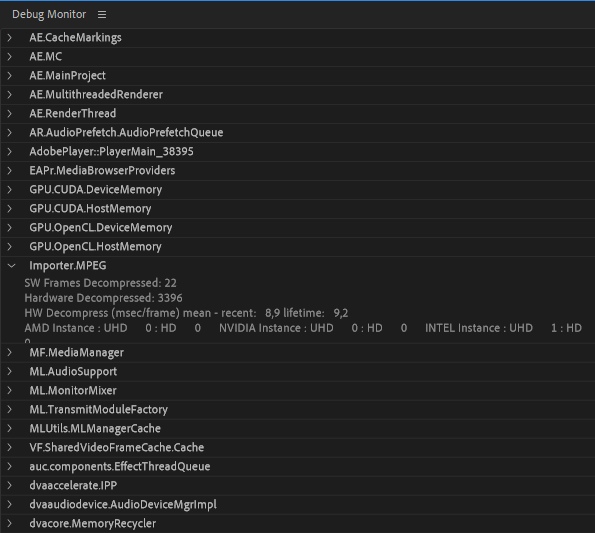Expand the ML.MonitorMixer chevron

tap(10, 390)
